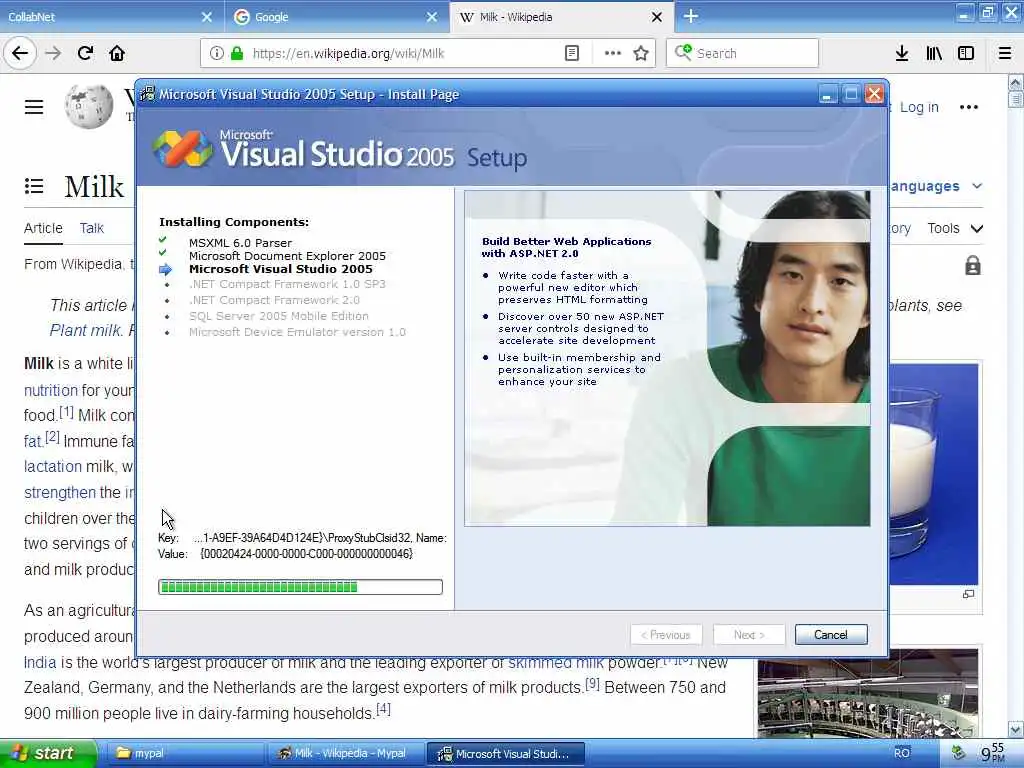Expand the languages dropdown chevron
The height and width of the screenshot is (768, 1024).
pos(977,186)
